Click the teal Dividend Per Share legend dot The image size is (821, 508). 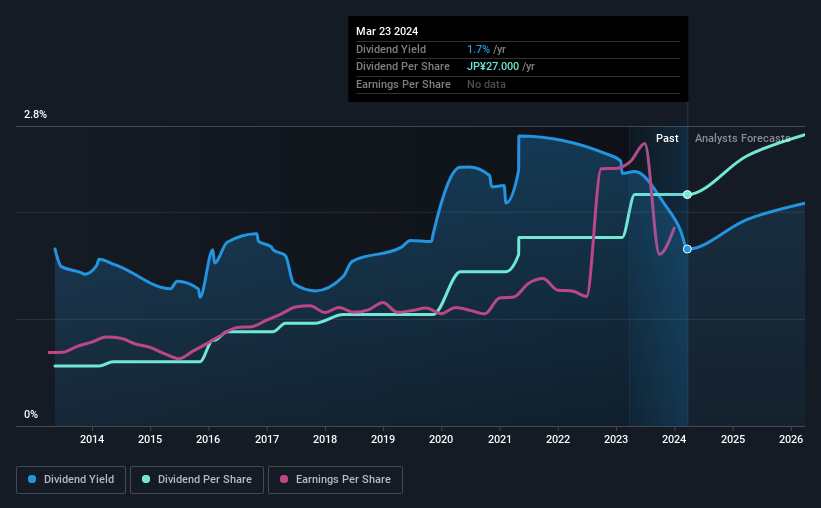[146, 479]
